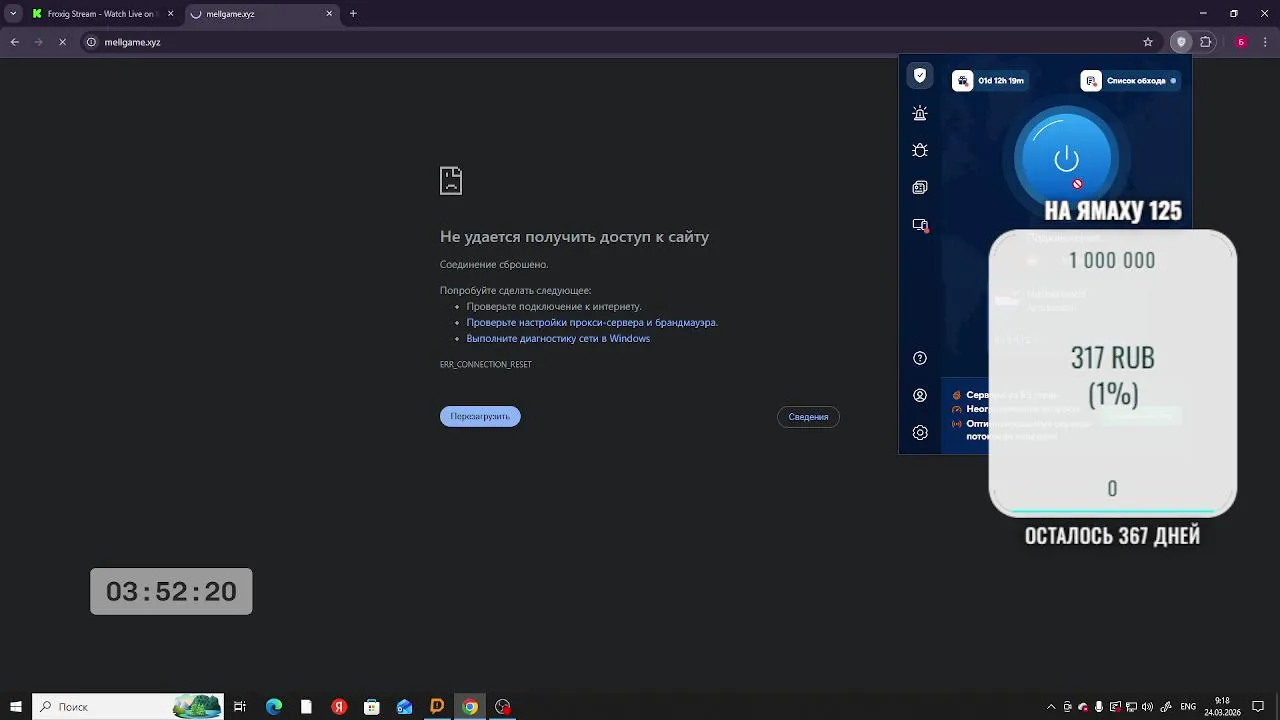Stop loading the page
This screenshot has height=720, width=1280.
click(x=62, y=42)
